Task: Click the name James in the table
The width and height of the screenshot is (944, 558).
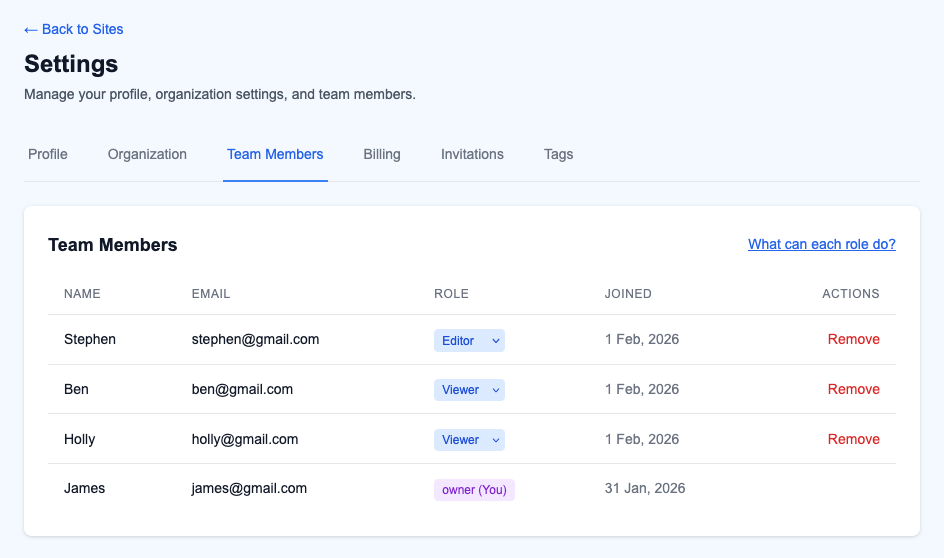Action: 84,489
